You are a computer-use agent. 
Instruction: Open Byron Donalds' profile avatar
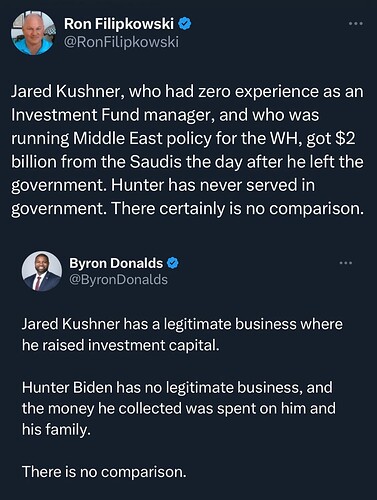42,271
